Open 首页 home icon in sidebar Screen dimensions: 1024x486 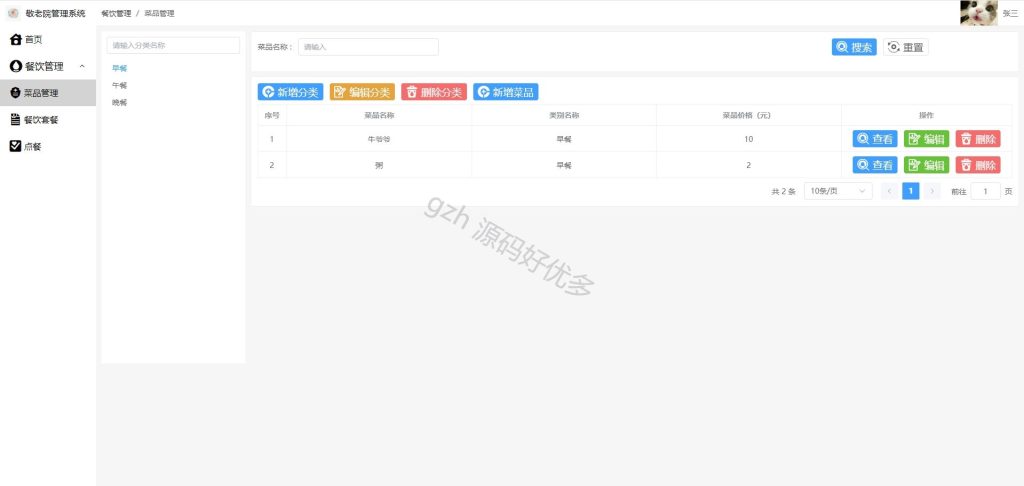pos(16,40)
